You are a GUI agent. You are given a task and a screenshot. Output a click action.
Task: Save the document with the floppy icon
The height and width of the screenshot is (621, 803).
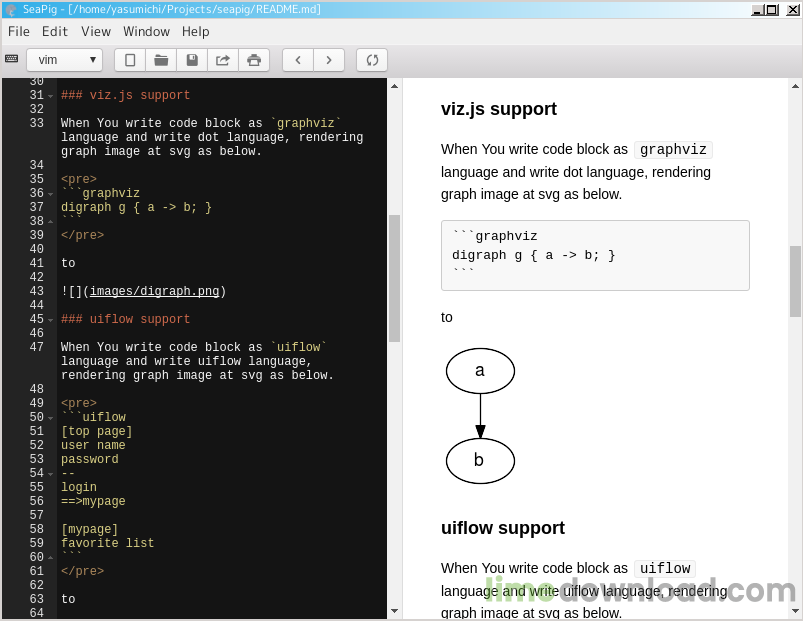click(192, 60)
